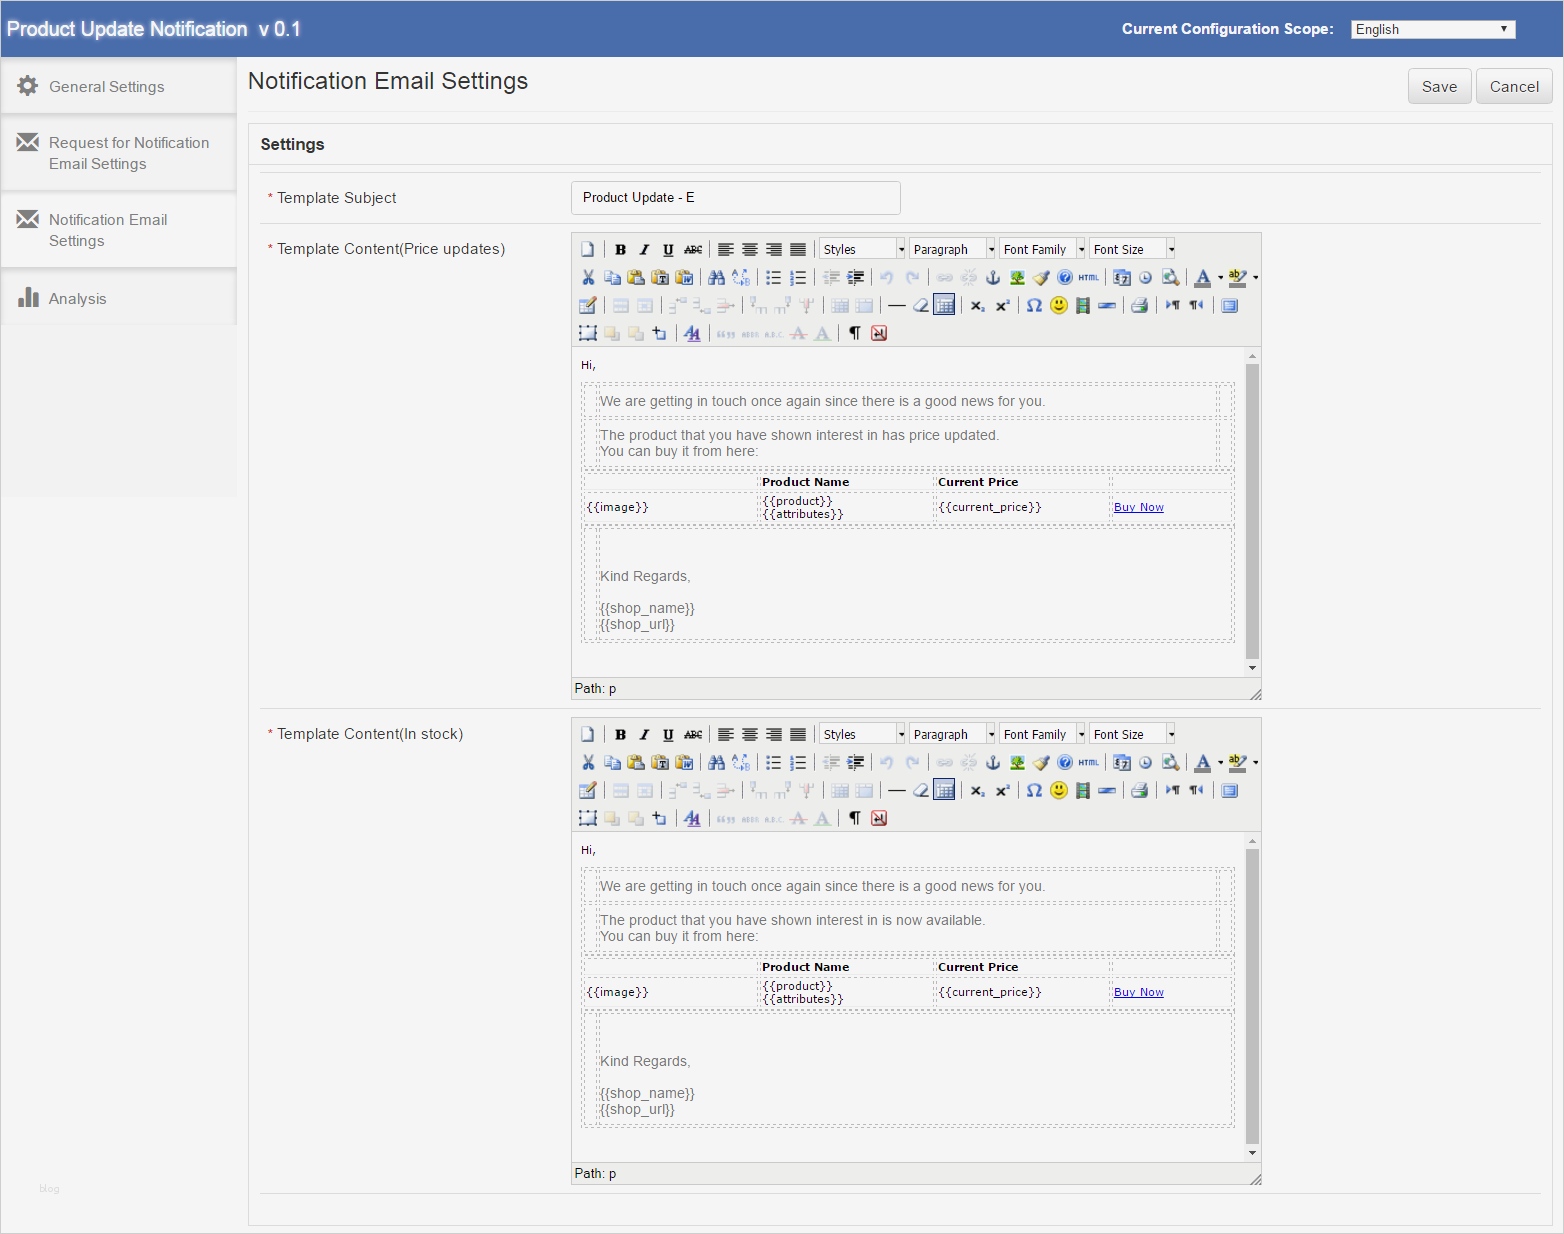This screenshot has width=1564, height=1234.
Task: Insert an emoticon in the Price updates editor
Action: pyautogui.click(x=1059, y=306)
